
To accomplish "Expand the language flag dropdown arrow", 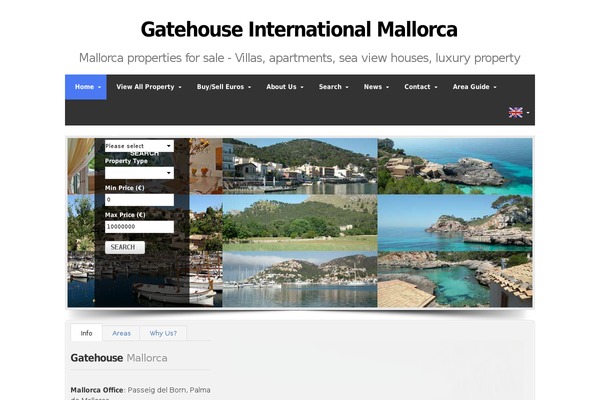I will click(528, 113).
